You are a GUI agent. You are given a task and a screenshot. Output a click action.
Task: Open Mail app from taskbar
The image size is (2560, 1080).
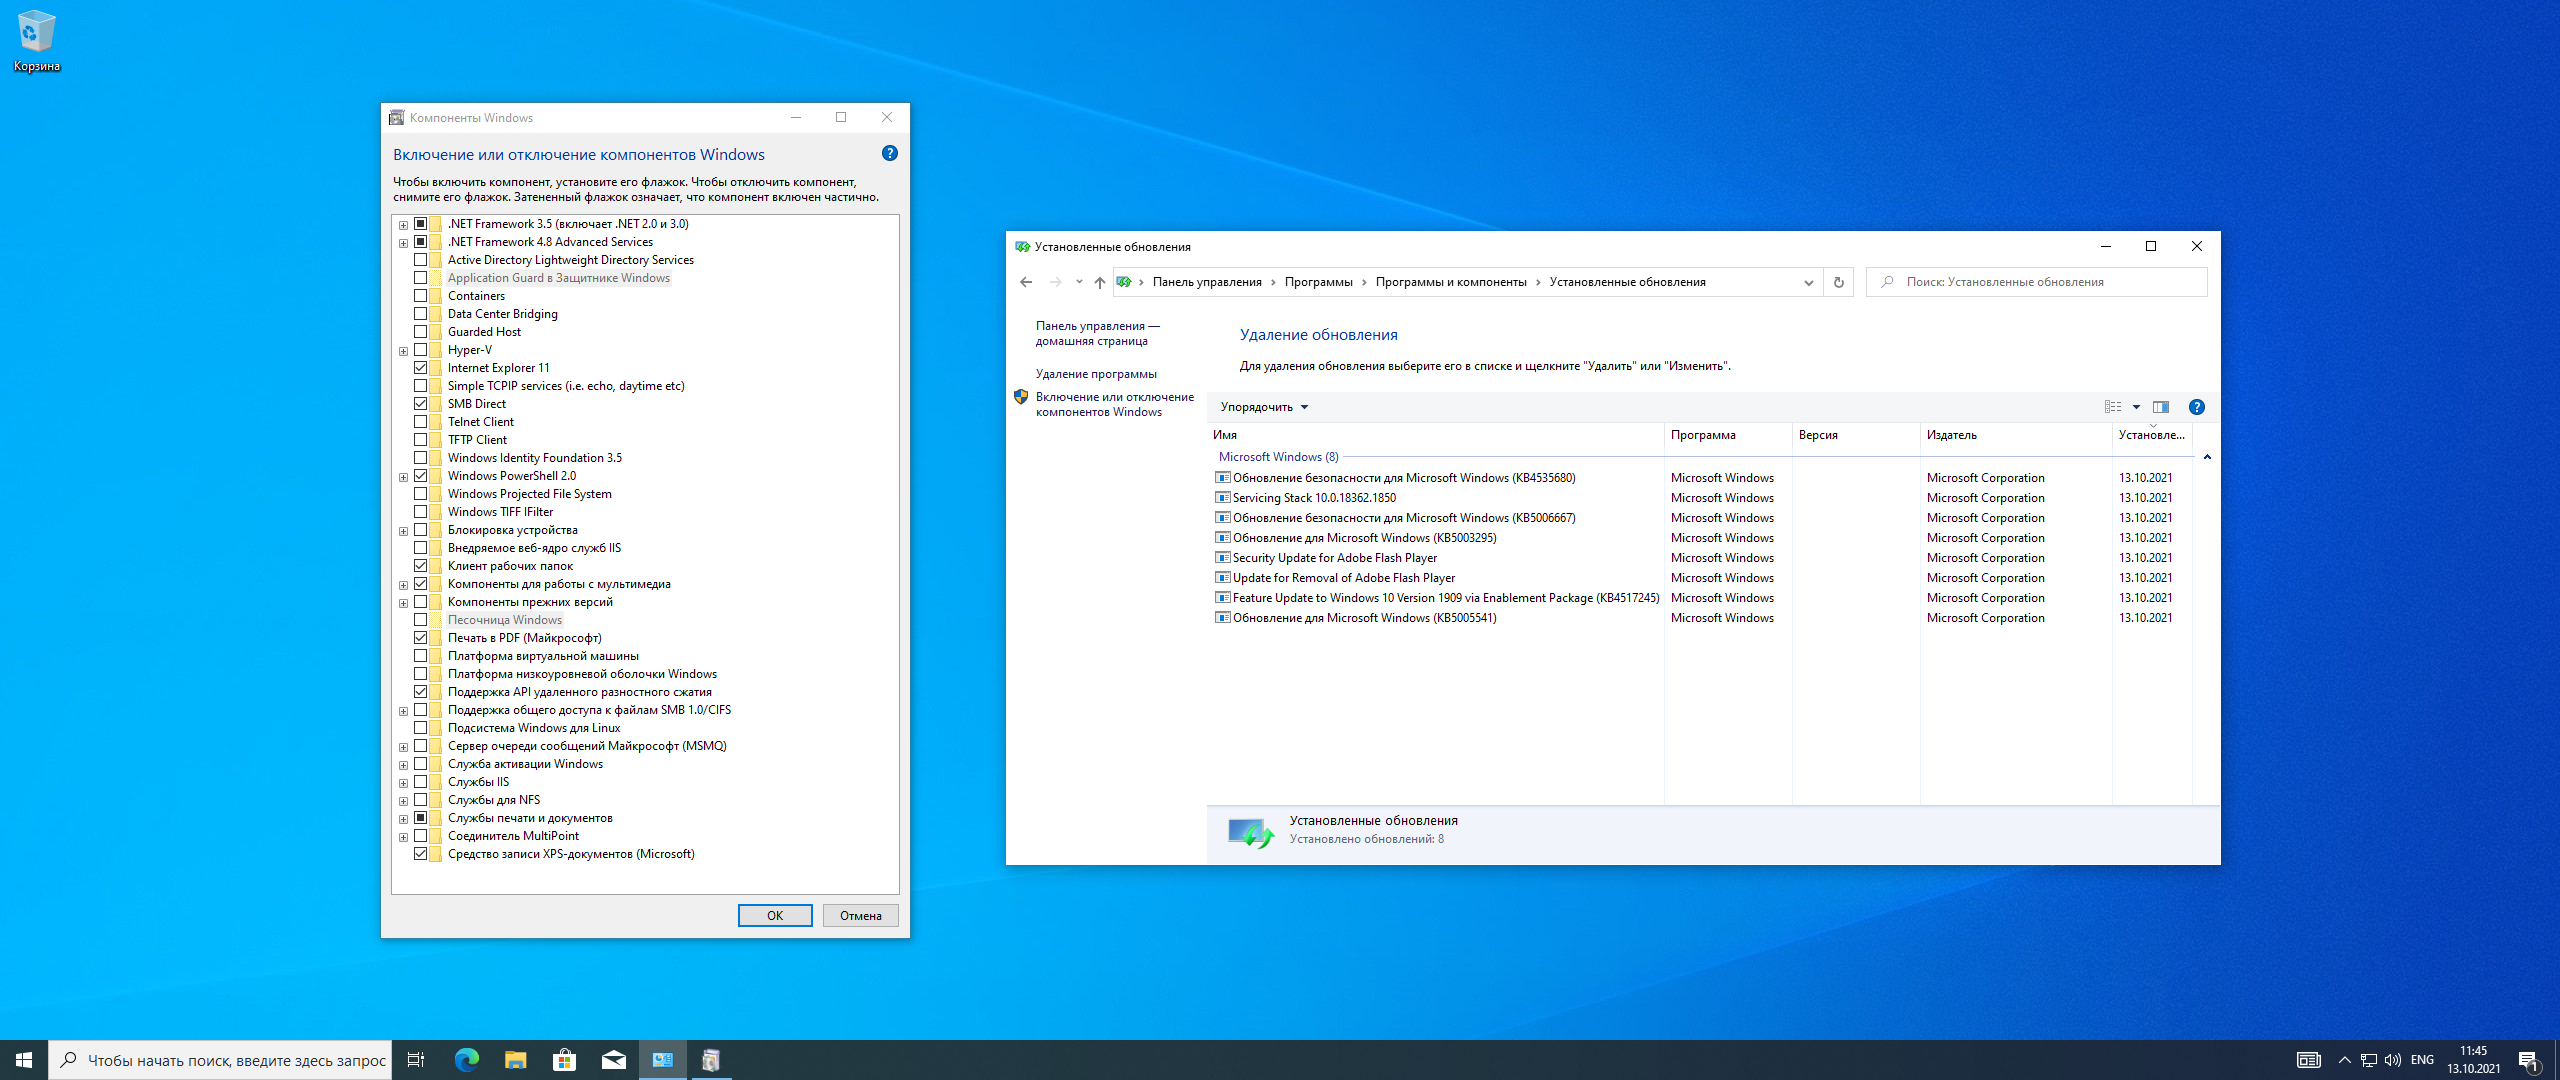pyautogui.click(x=613, y=1060)
